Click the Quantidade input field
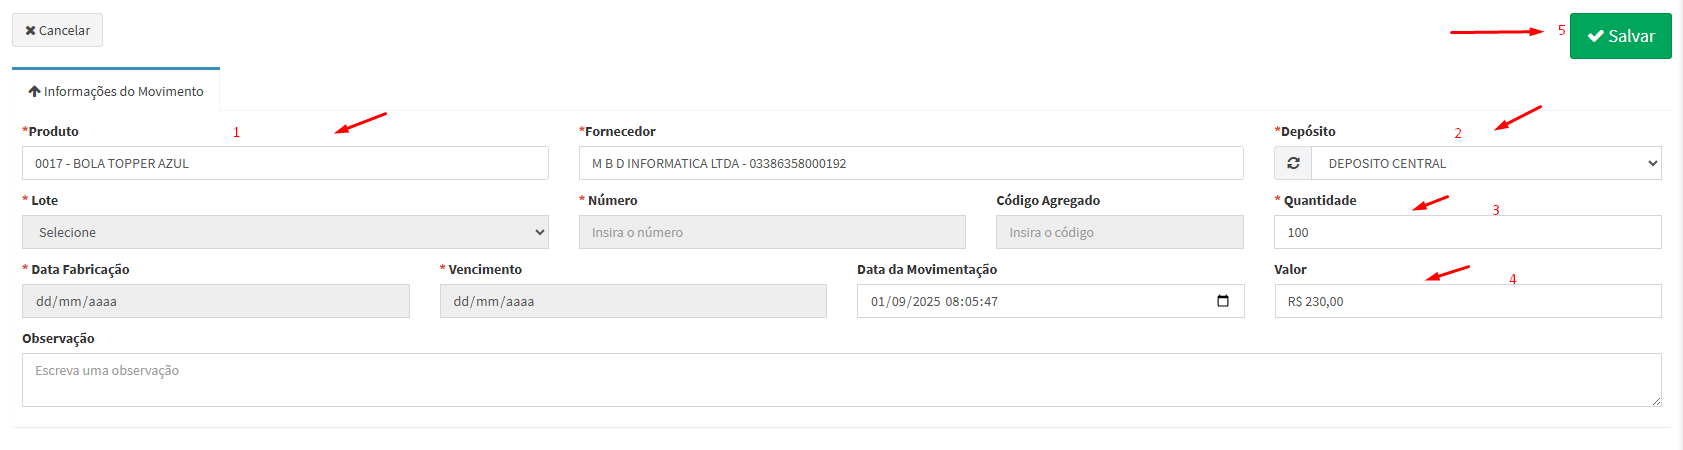The image size is (1683, 450). pos(1467,232)
